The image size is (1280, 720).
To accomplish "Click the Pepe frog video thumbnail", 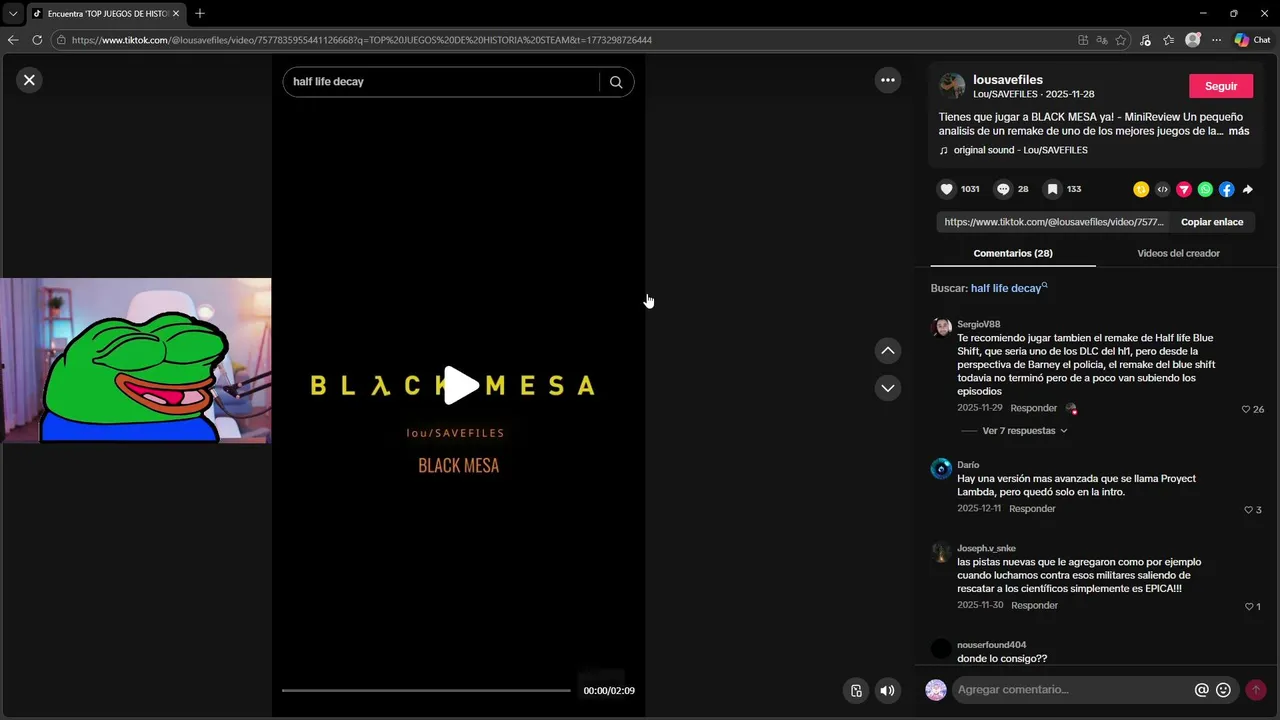I will click(x=136, y=361).
